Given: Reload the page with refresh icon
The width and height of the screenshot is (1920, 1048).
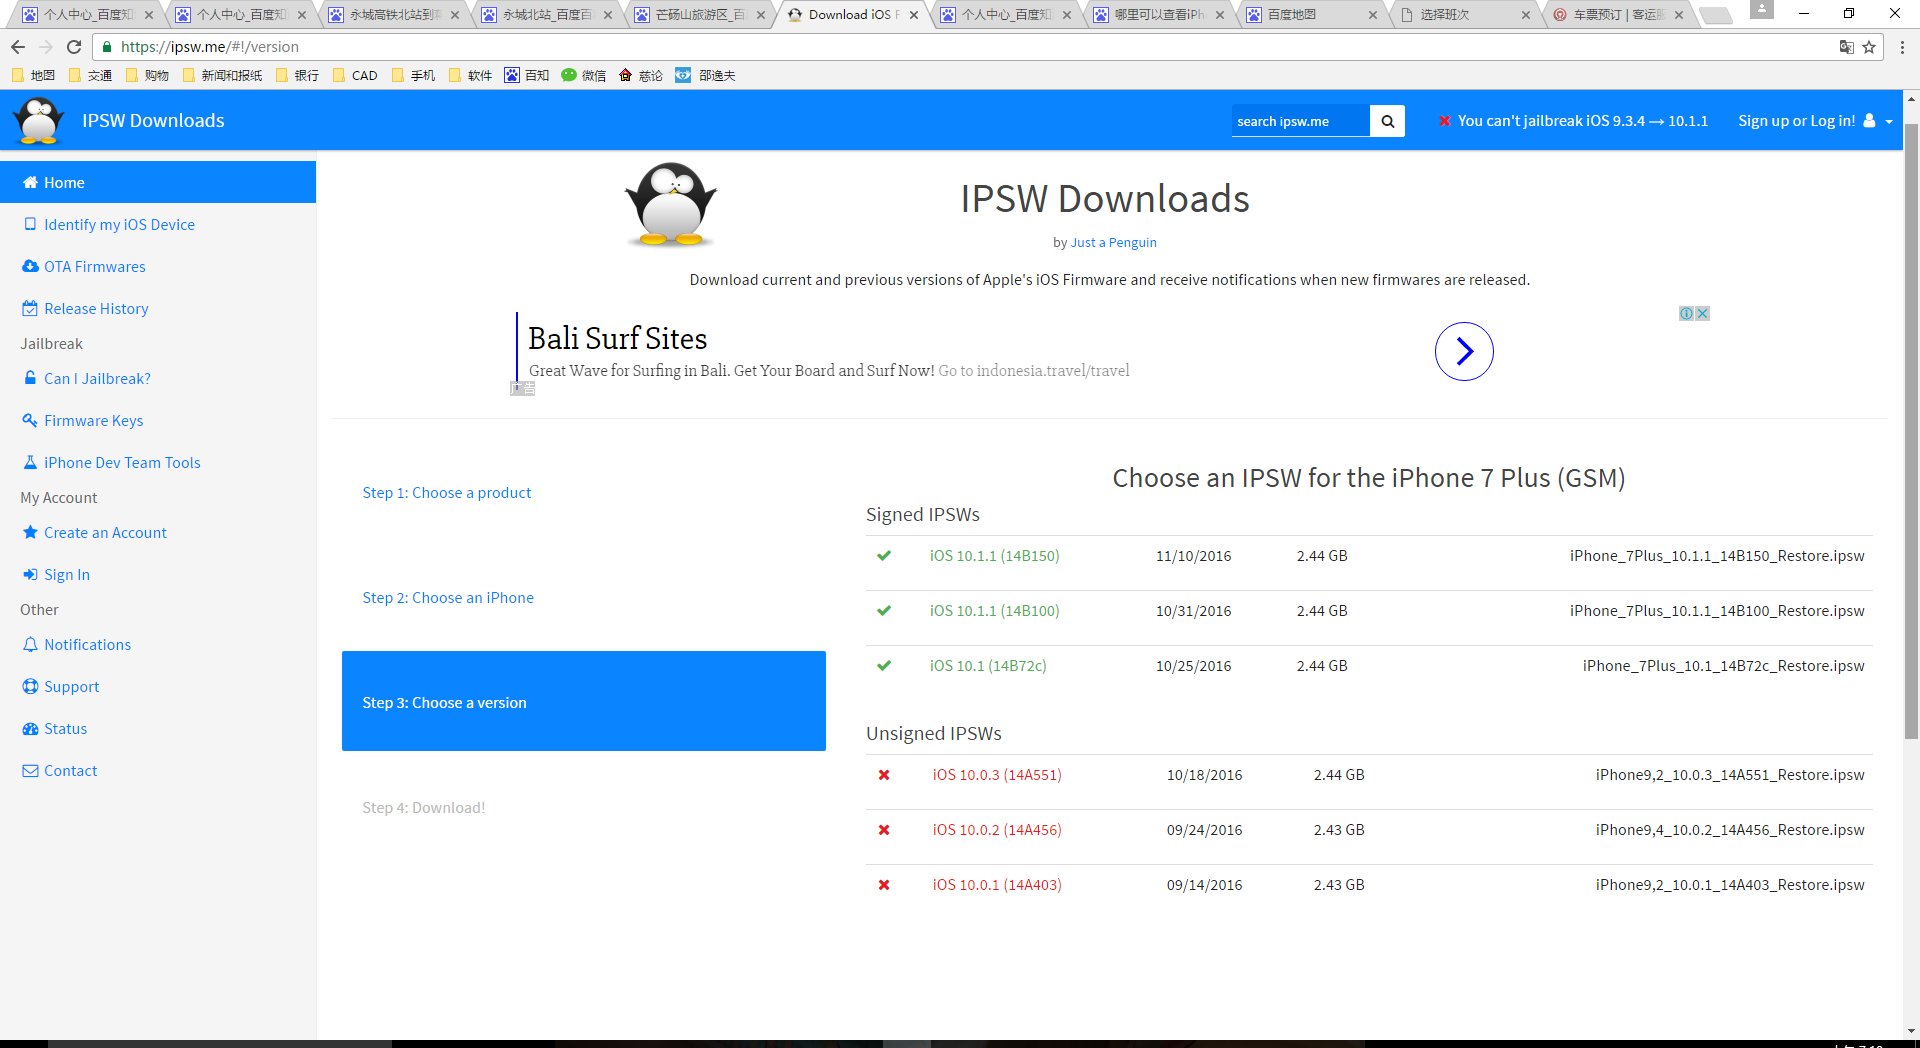Looking at the screenshot, I should tap(73, 47).
